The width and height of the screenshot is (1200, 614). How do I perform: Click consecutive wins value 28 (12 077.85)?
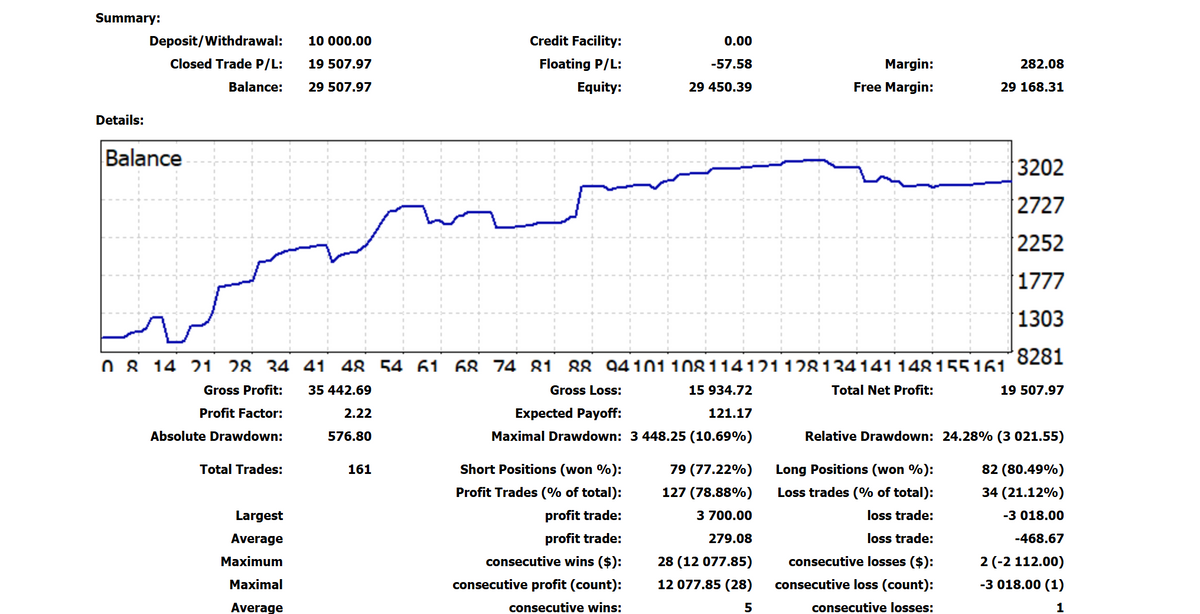[705, 562]
